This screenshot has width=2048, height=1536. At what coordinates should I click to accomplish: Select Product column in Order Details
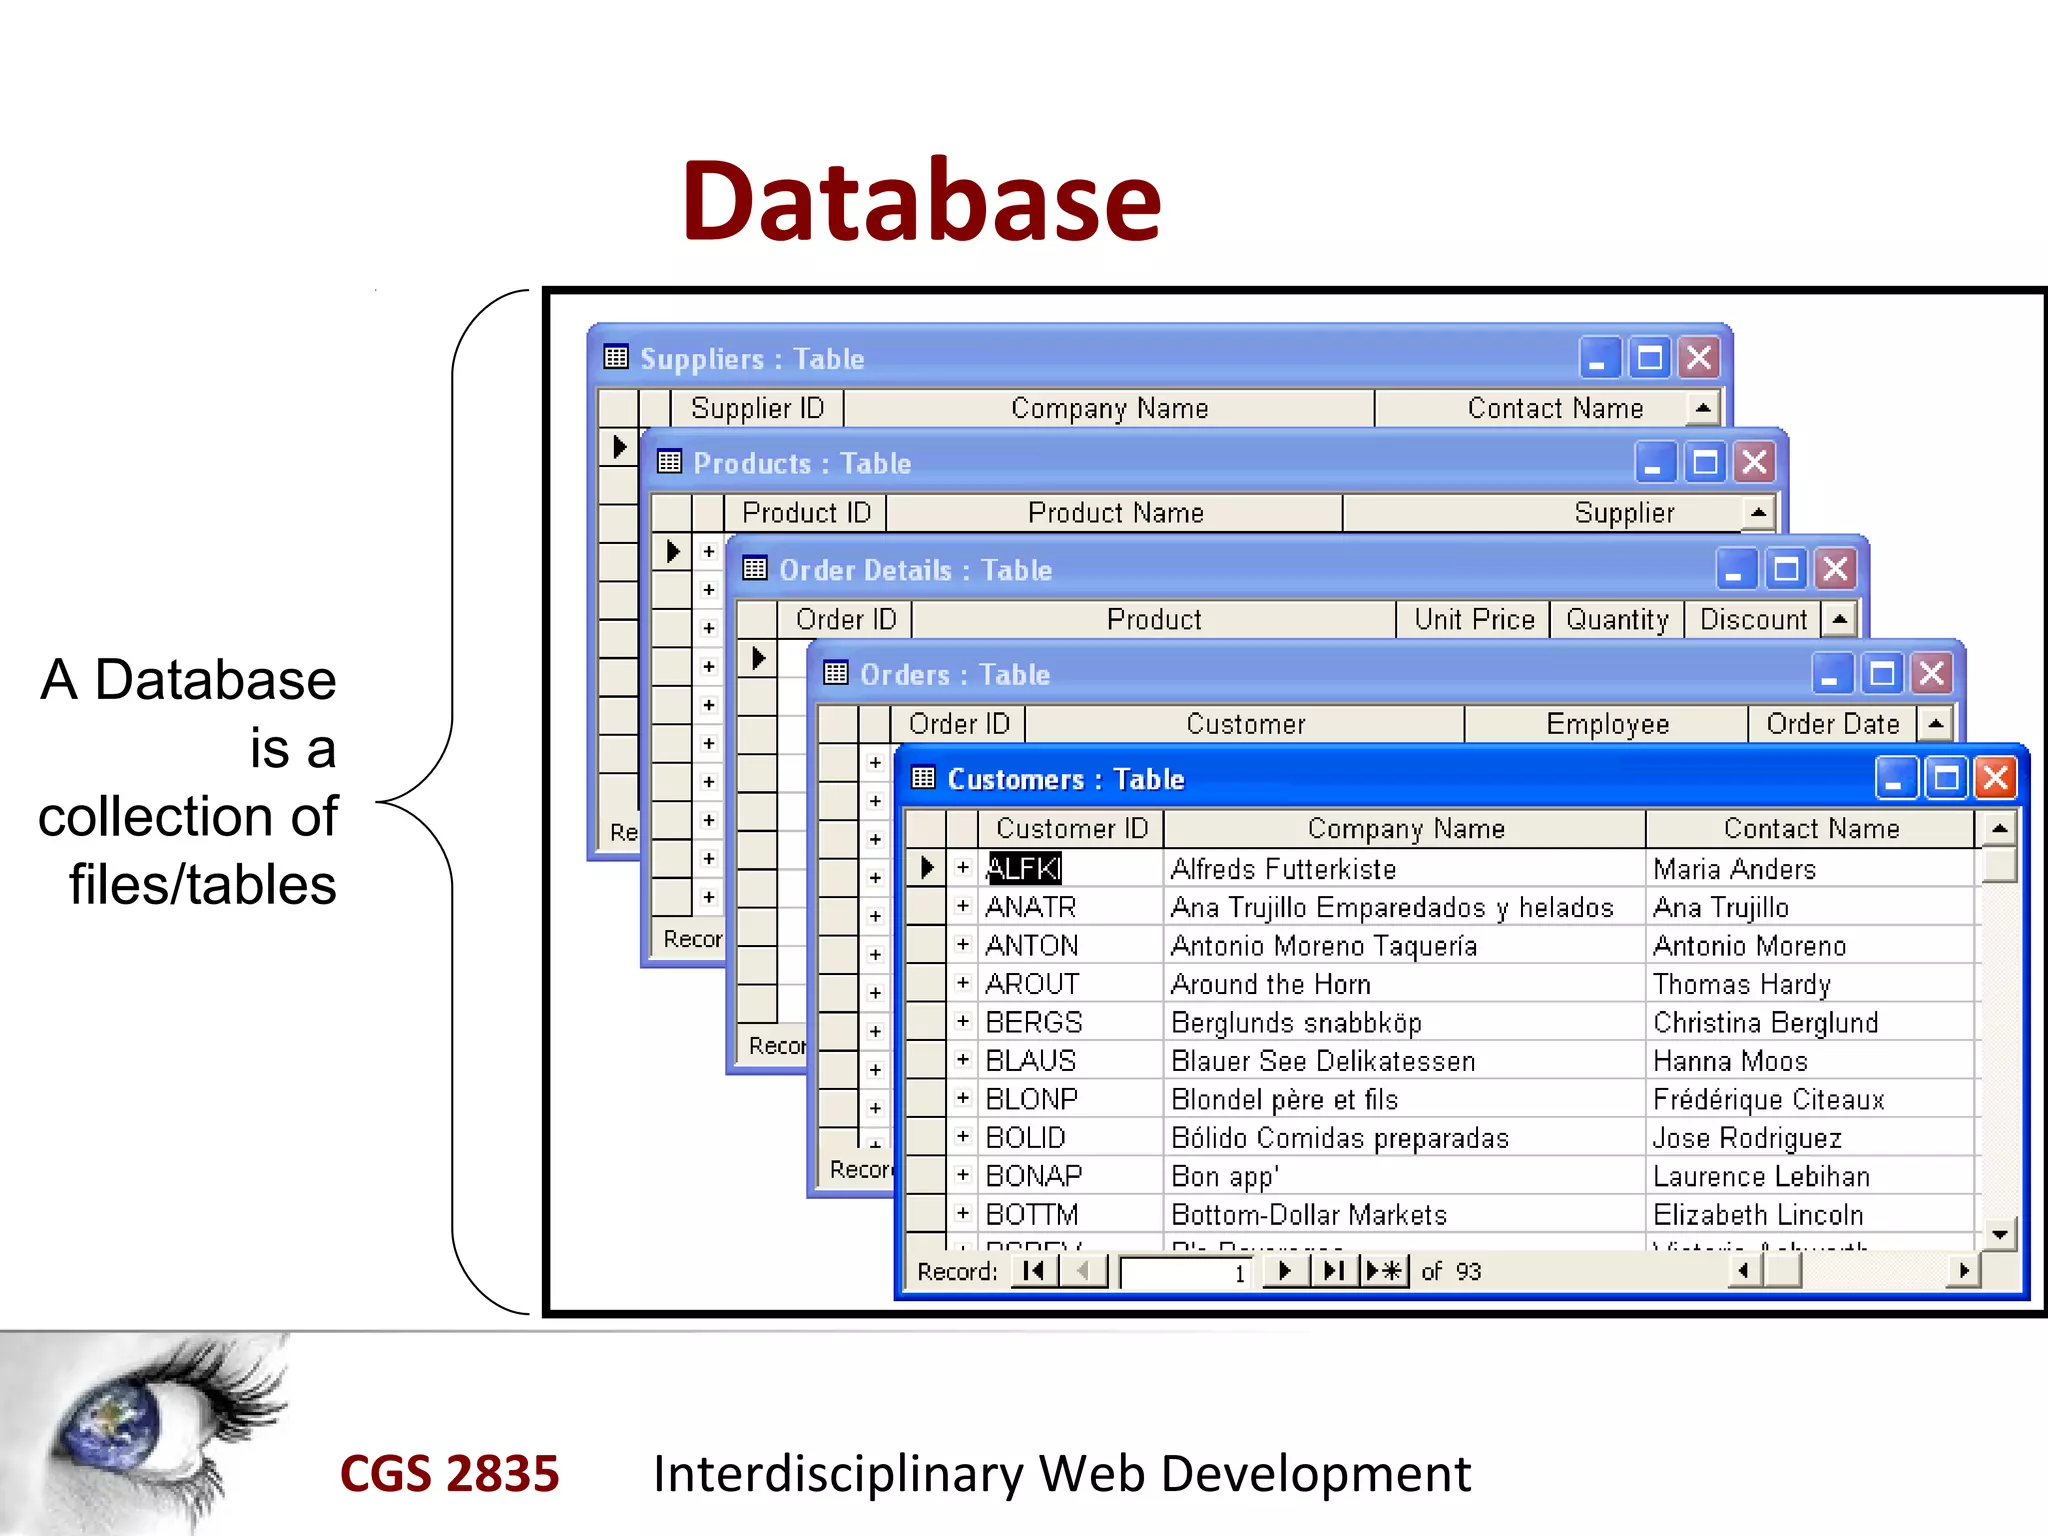(1154, 620)
